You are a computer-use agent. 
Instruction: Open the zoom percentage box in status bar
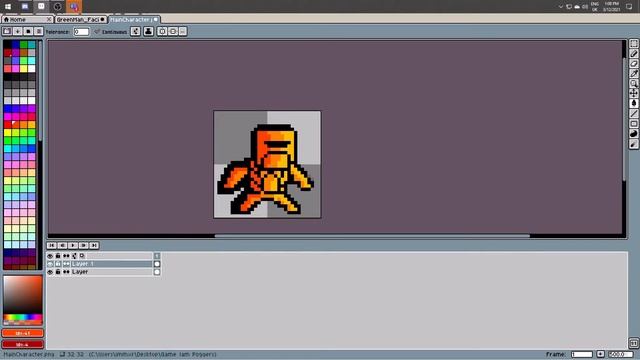[621, 354]
